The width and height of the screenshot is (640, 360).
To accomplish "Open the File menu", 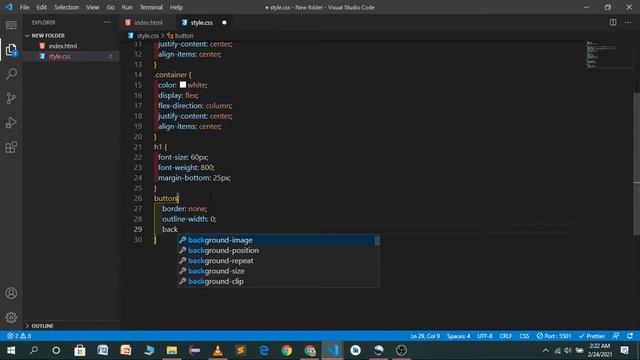I will pos(24,7).
